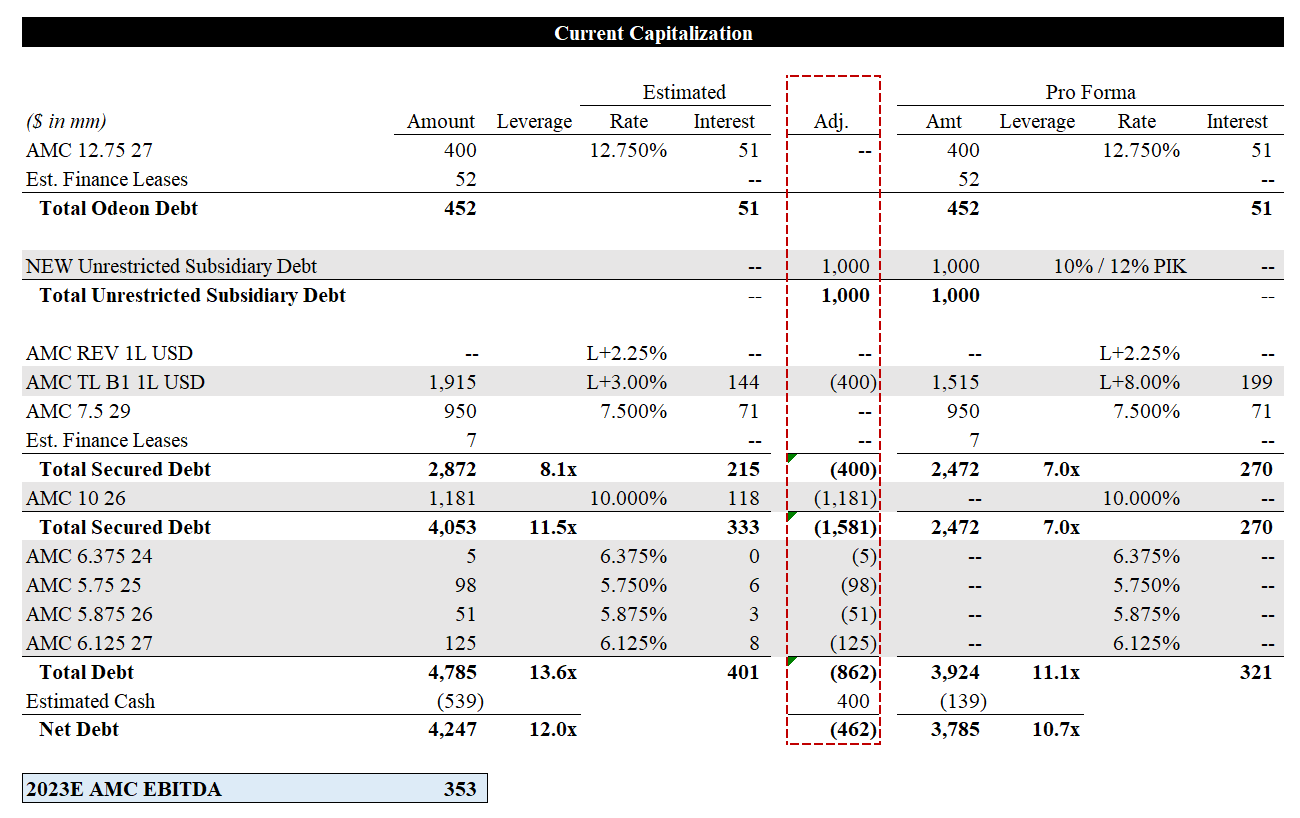
Task: Select the Current Capitalization title bar
Action: [x=650, y=33]
